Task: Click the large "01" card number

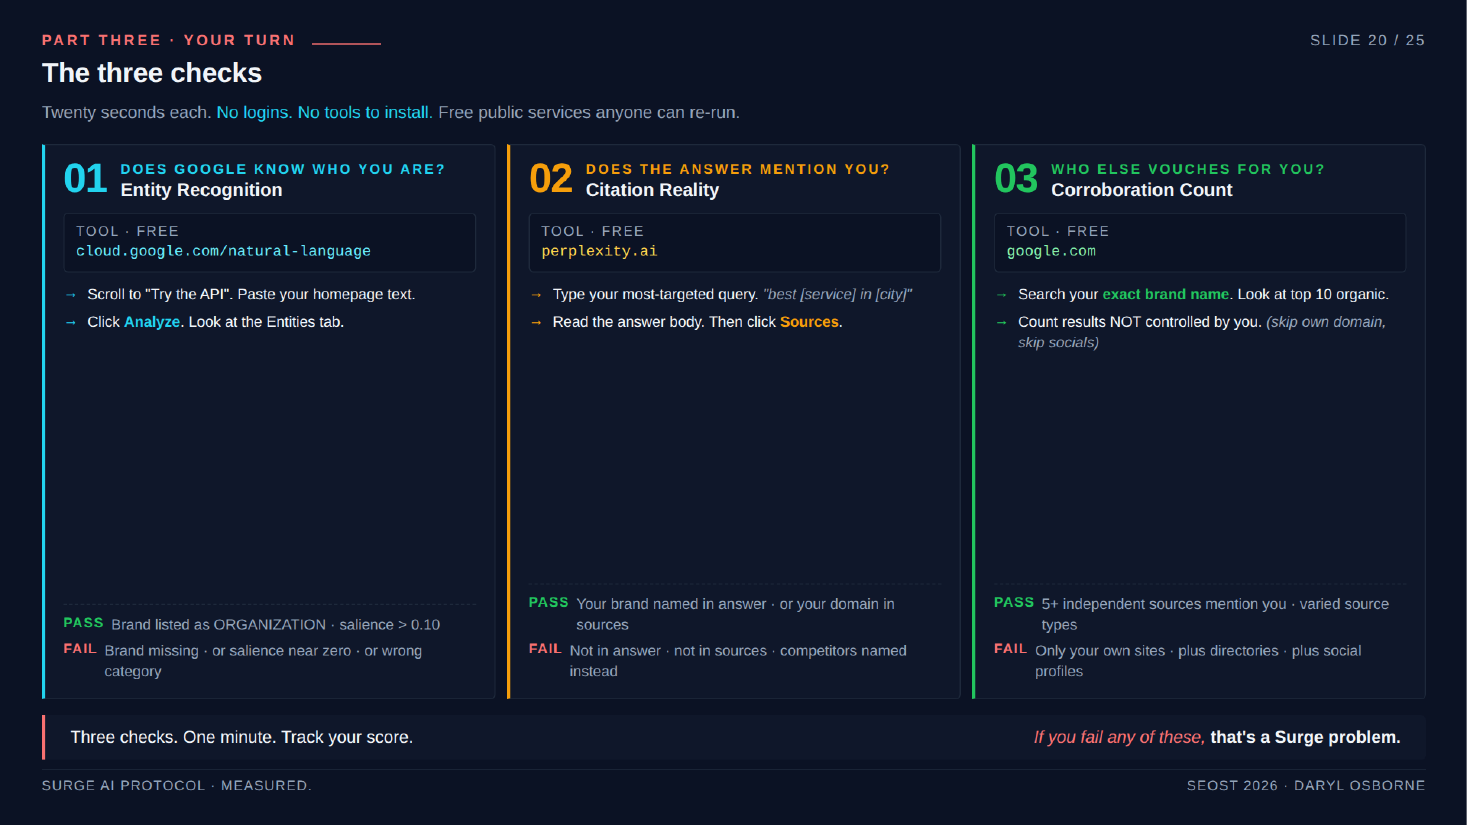Action: pos(85,179)
